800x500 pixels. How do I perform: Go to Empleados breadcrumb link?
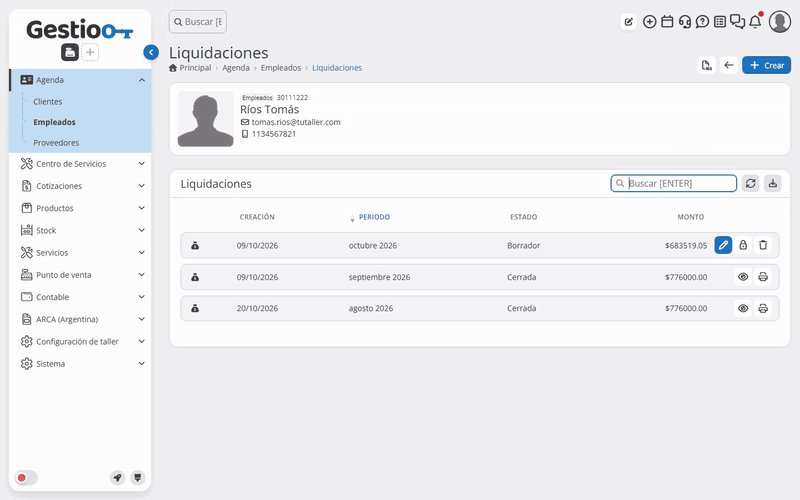[x=281, y=68]
